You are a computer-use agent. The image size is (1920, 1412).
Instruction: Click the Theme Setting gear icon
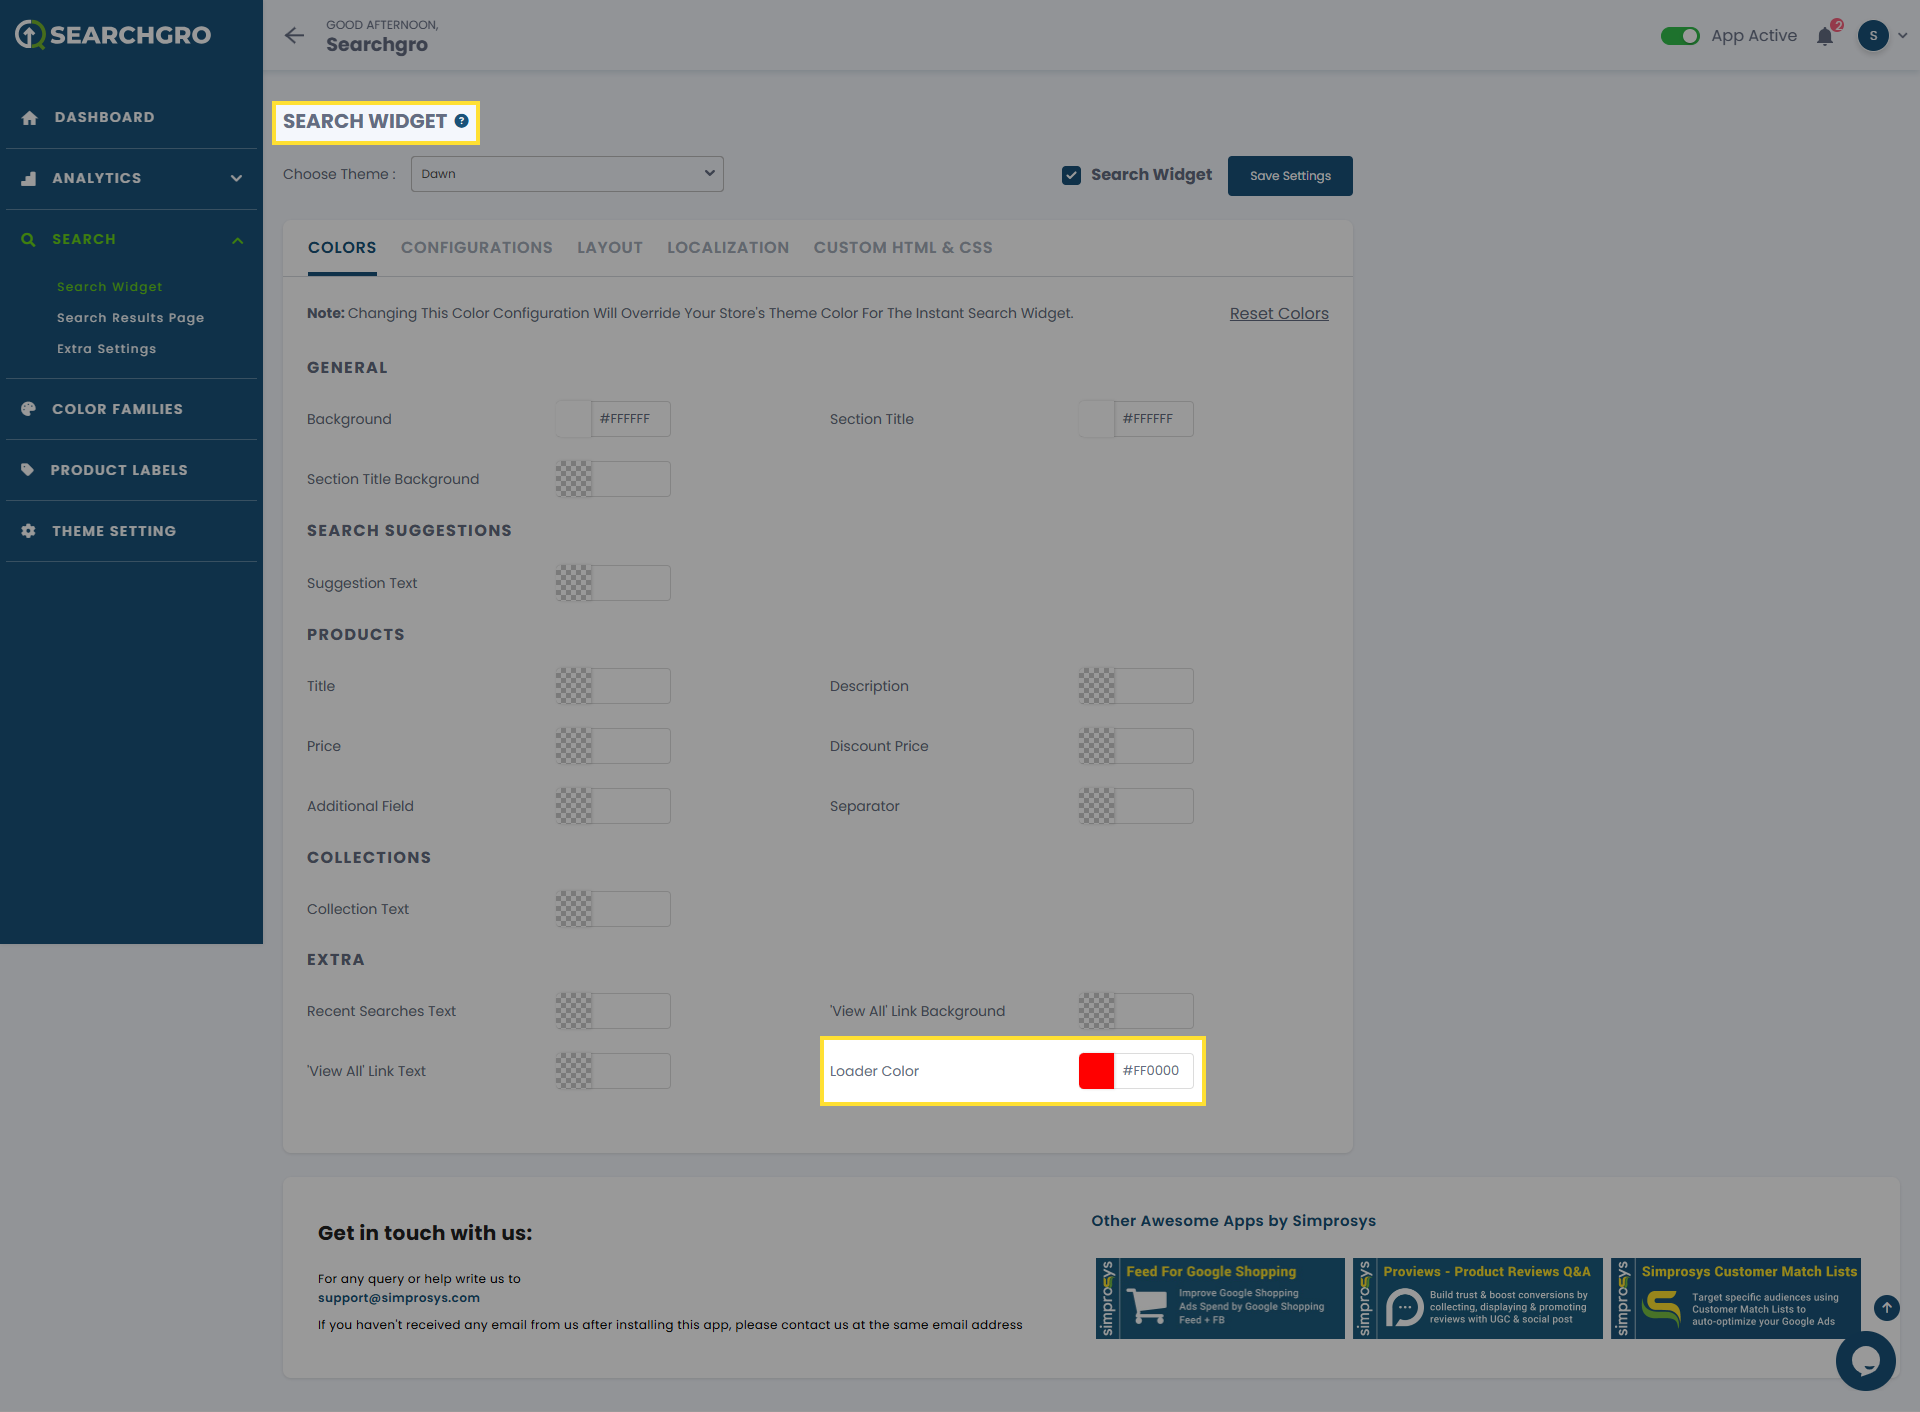(x=28, y=531)
